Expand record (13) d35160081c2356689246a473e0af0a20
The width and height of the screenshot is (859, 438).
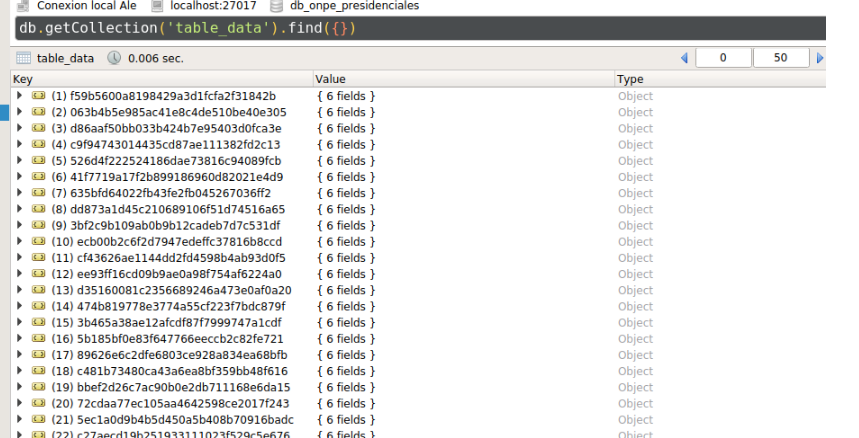pos(20,290)
